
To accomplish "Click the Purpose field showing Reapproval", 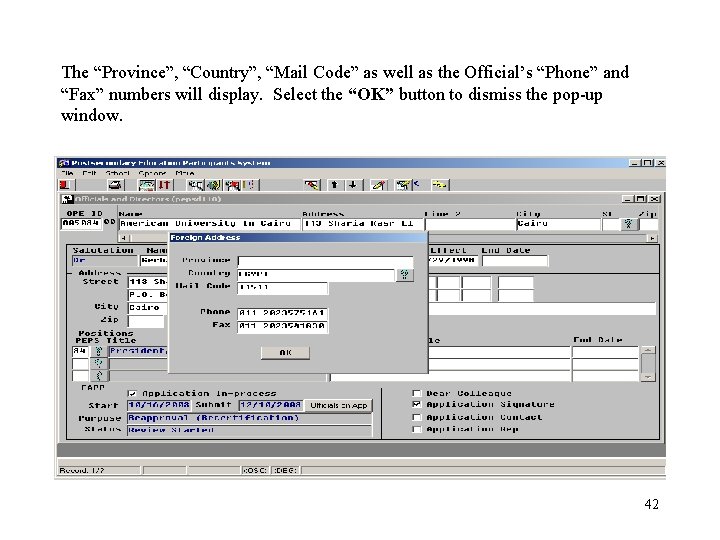I will point(249,418).
